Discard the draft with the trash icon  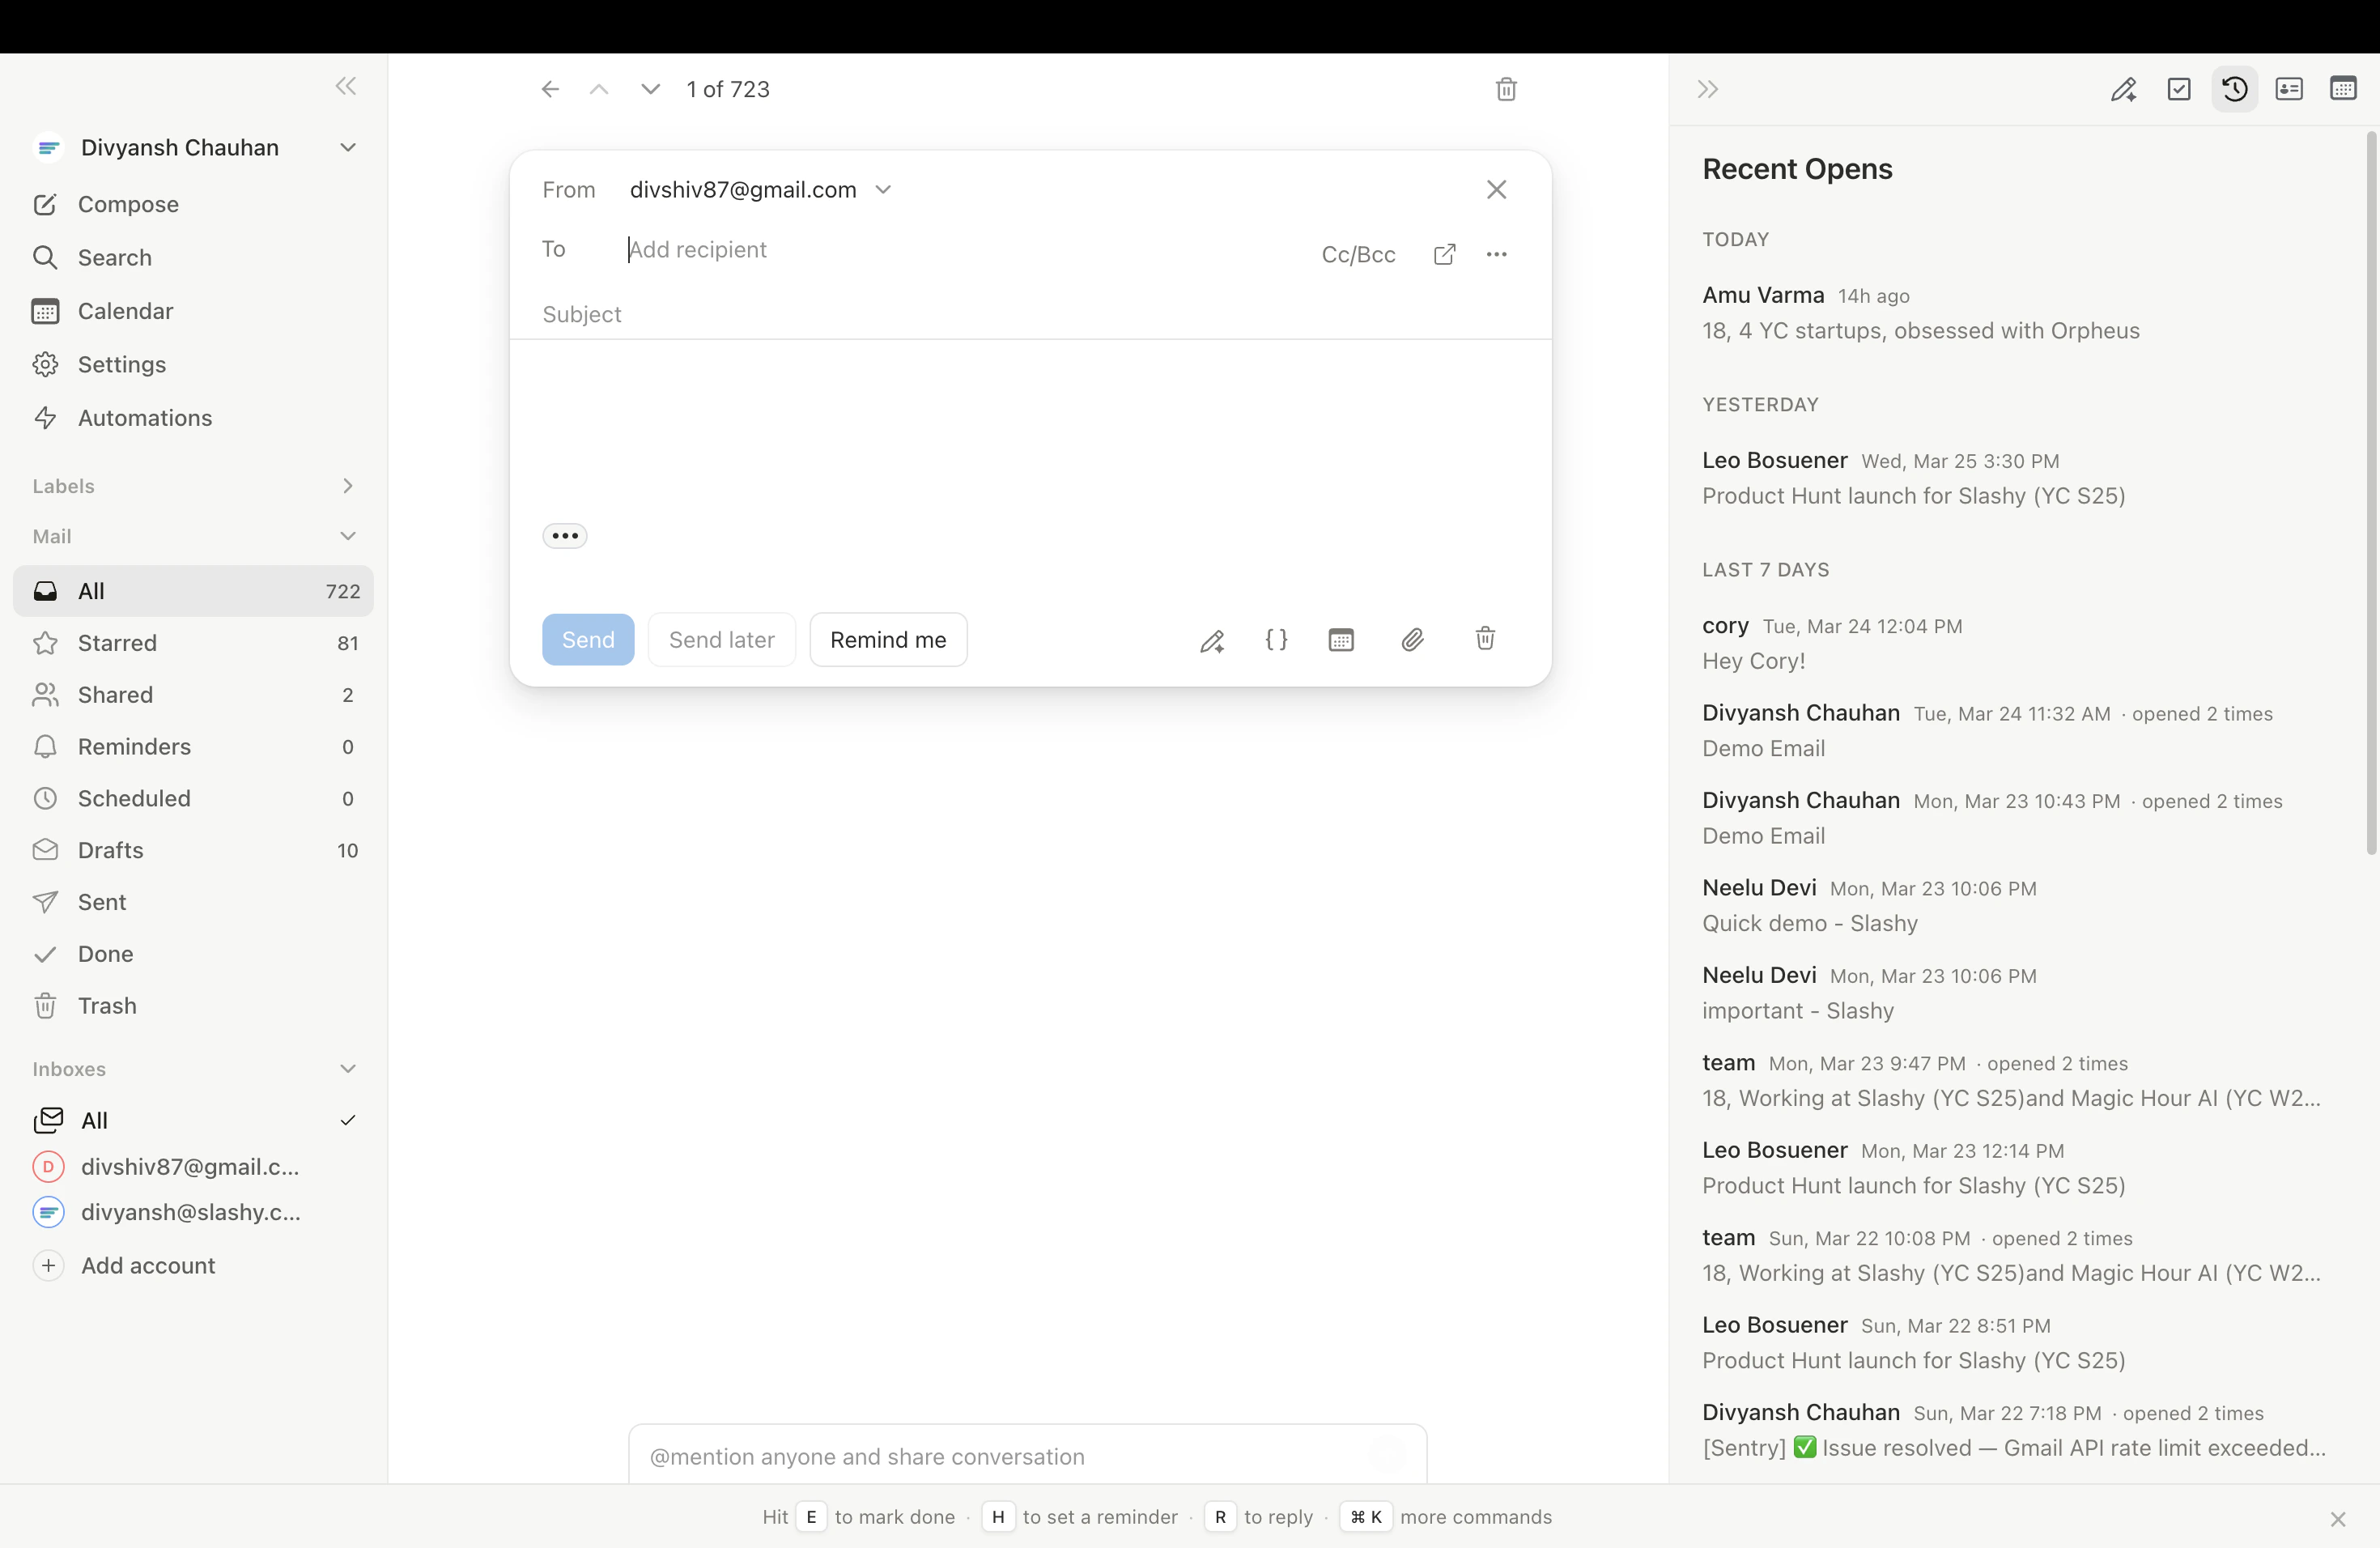(1484, 640)
